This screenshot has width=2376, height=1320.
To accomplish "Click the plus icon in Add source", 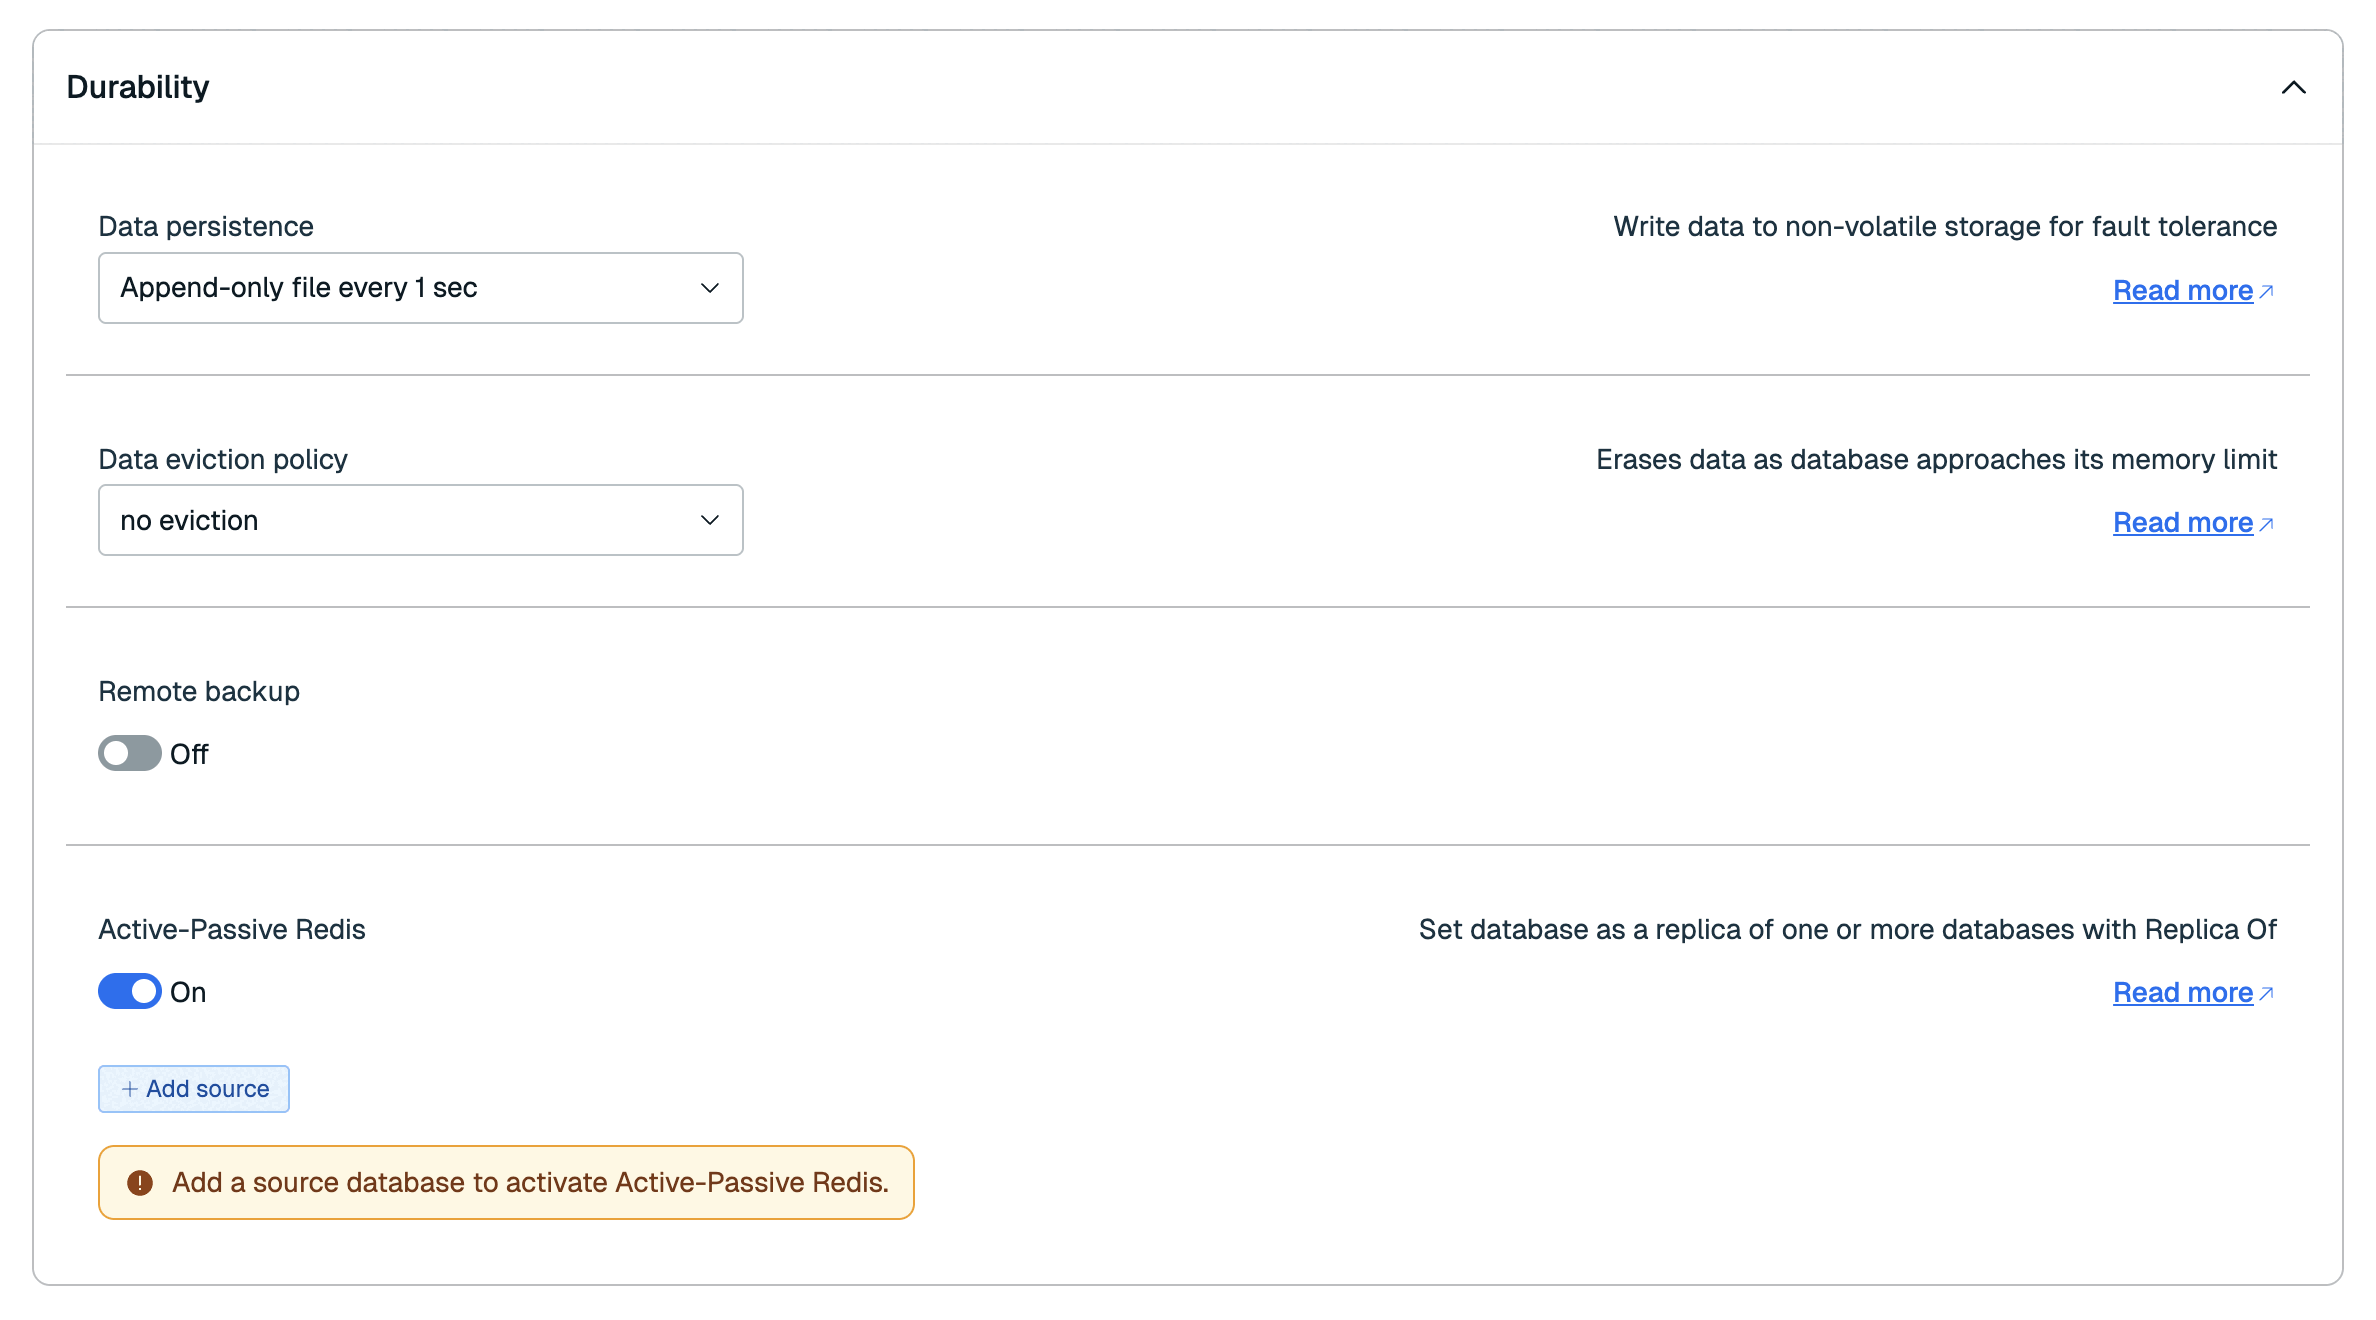I will click(x=129, y=1089).
